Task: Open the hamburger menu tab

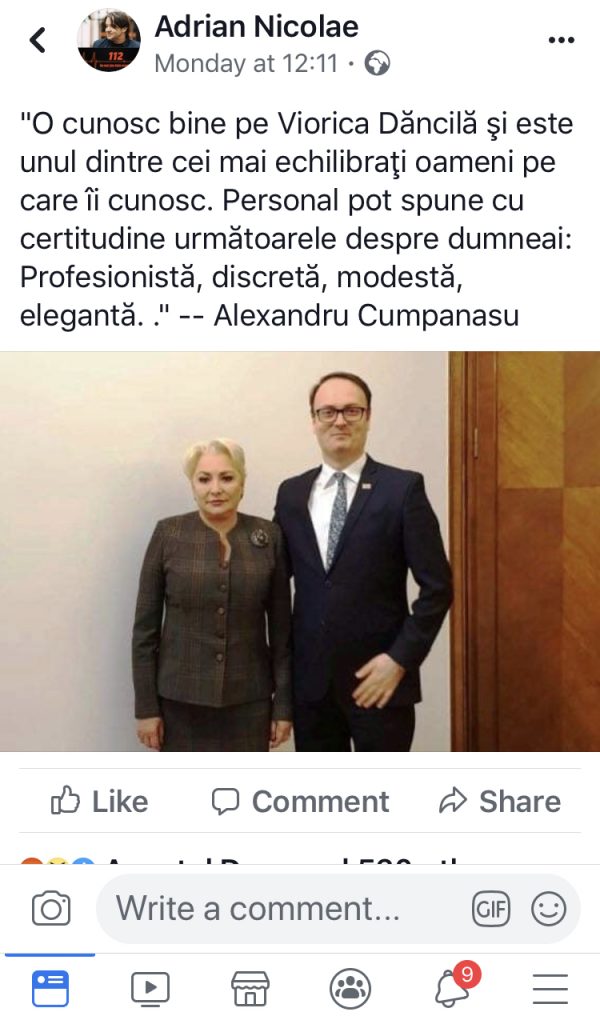Action: (550, 989)
